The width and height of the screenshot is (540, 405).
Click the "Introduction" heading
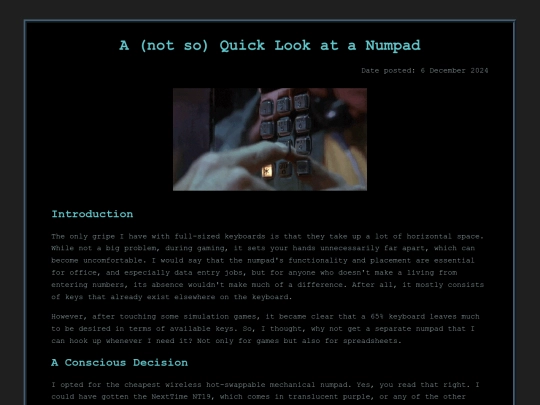coord(92,214)
